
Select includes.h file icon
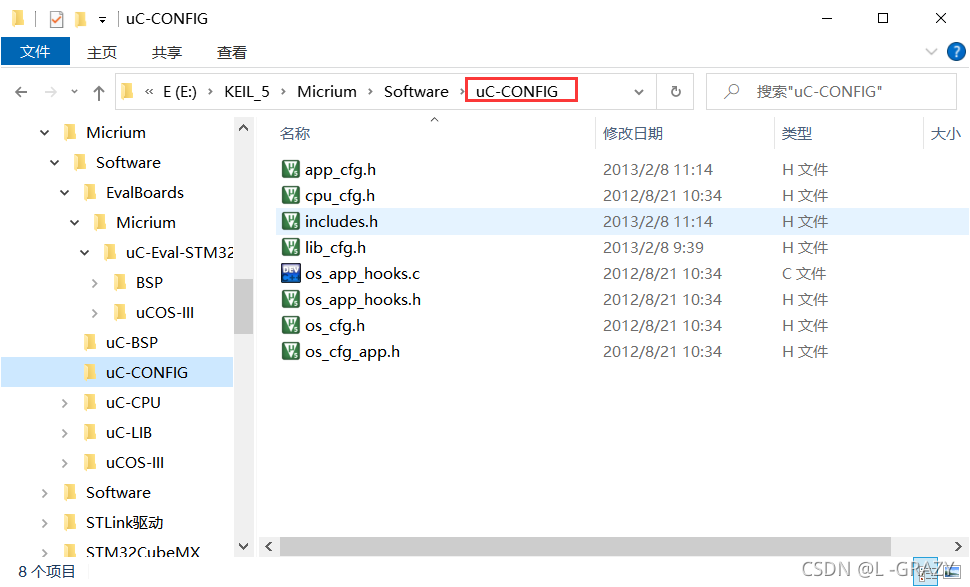(x=291, y=221)
